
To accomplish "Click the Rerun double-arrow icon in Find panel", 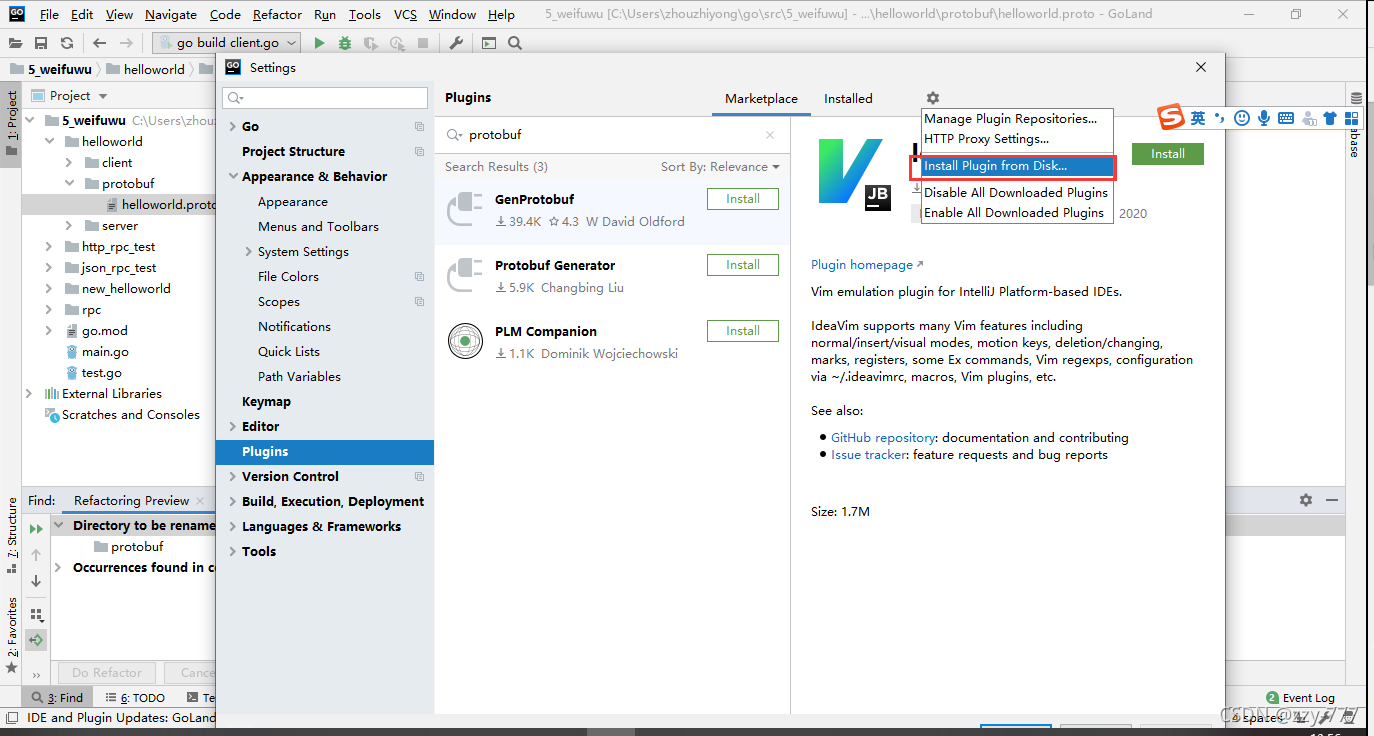I will coord(36,528).
